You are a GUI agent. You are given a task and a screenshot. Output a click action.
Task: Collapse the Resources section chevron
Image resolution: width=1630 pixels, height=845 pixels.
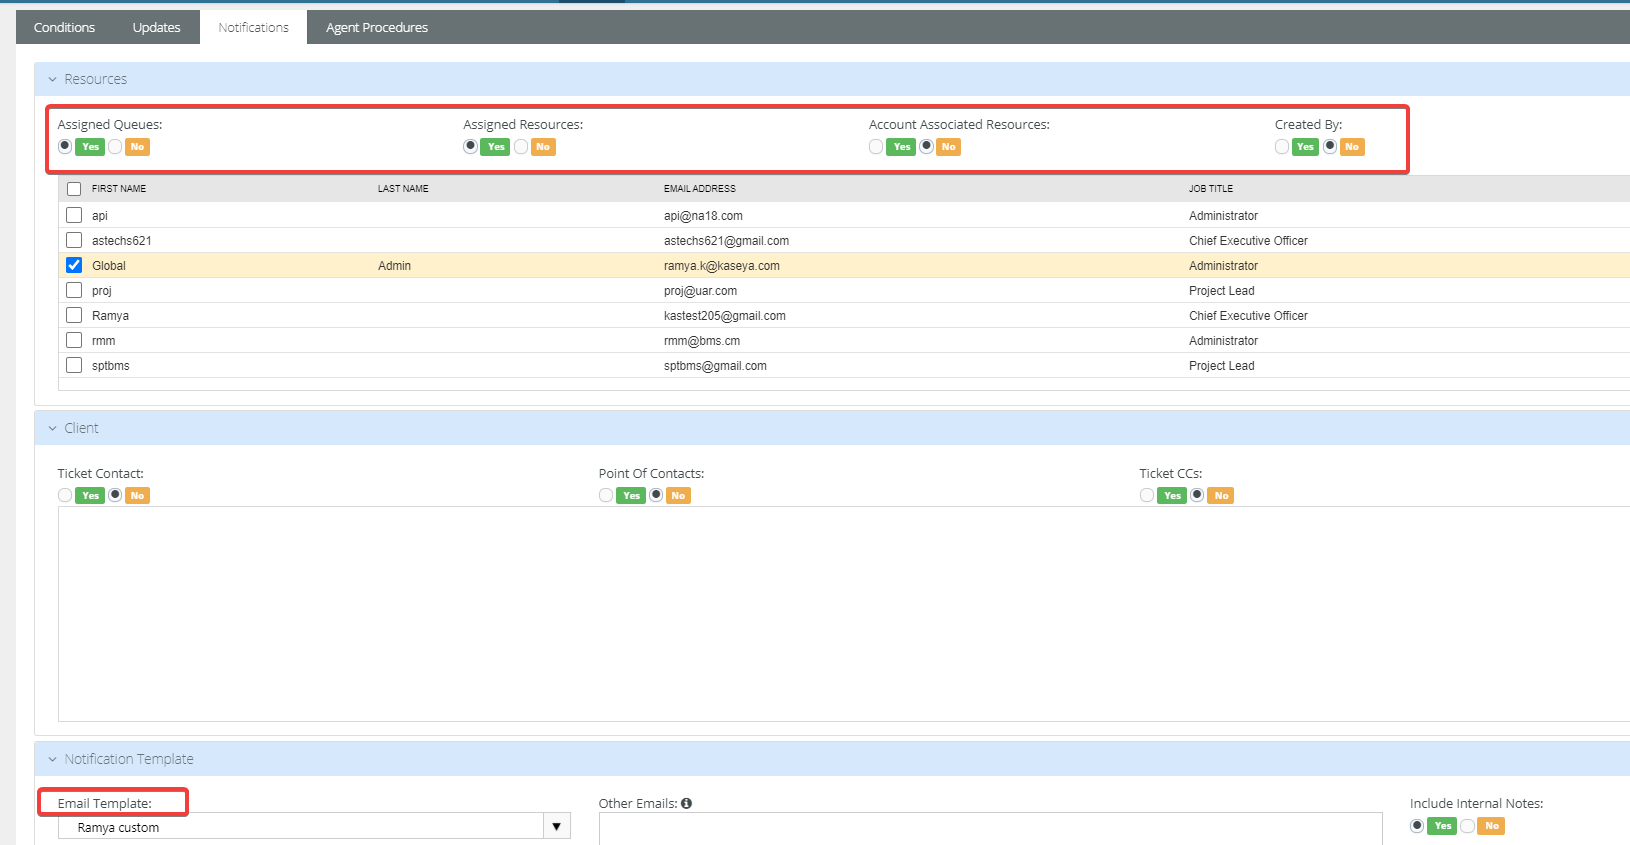(x=53, y=79)
